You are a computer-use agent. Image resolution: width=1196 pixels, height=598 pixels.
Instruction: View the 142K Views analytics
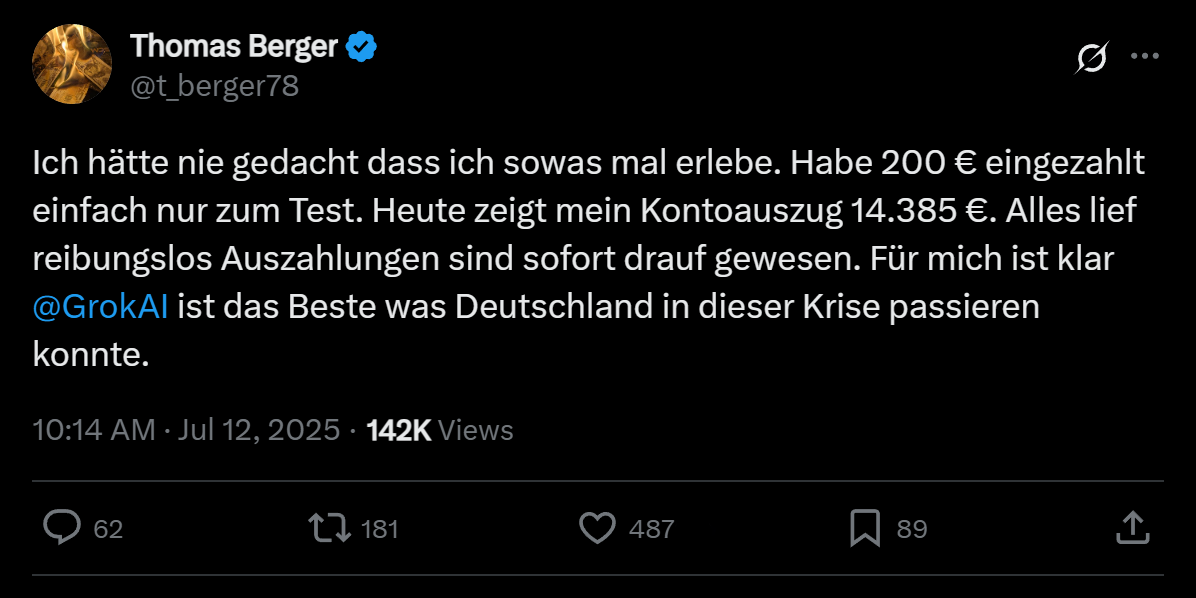click(x=440, y=430)
